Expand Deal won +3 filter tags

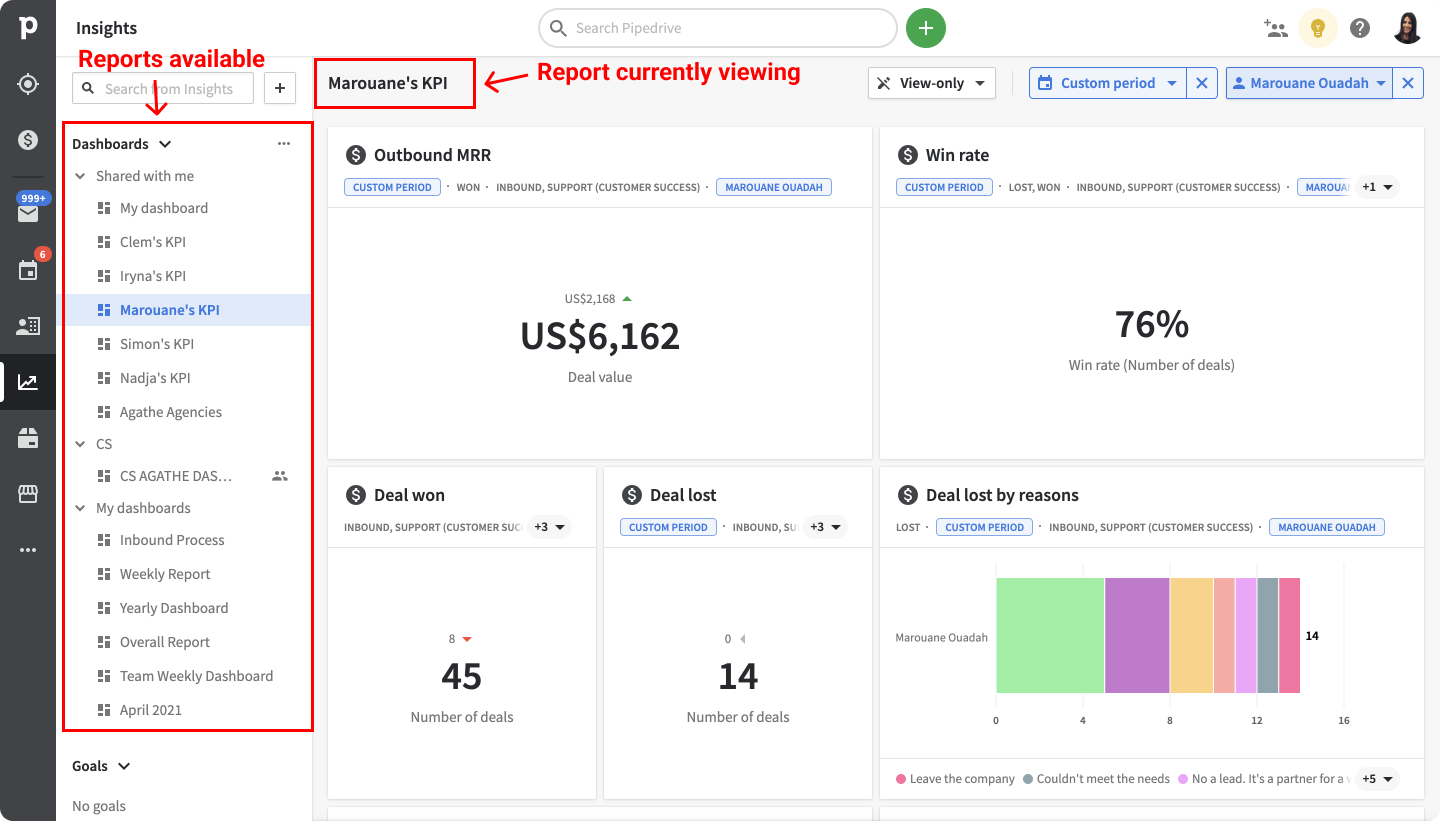549,527
